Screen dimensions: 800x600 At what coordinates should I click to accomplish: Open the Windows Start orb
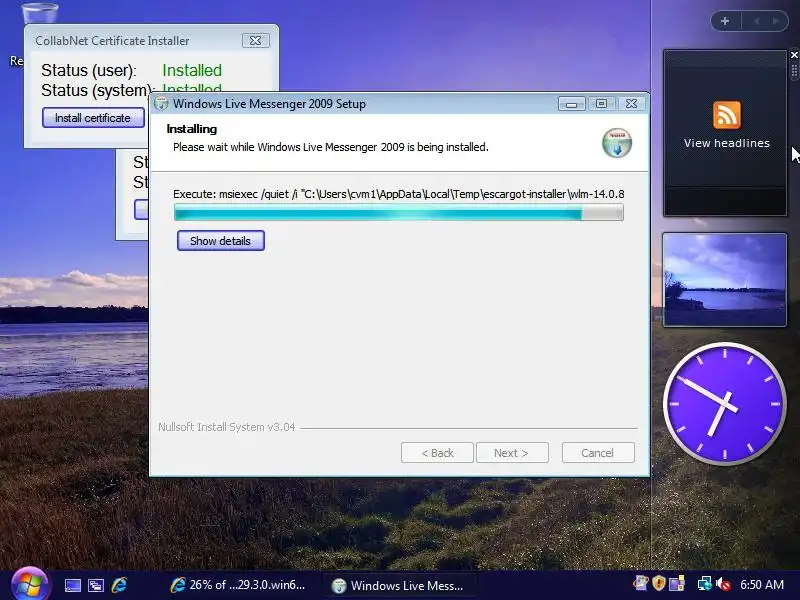pyautogui.click(x=30, y=585)
